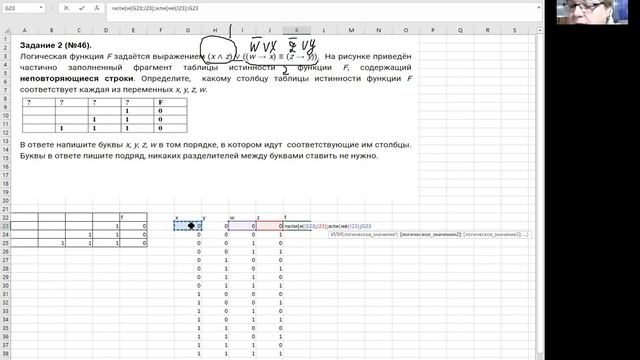Viewport: 640px width, 360px height.
Task: Select row 1 header
Action: (x=5, y=39)
